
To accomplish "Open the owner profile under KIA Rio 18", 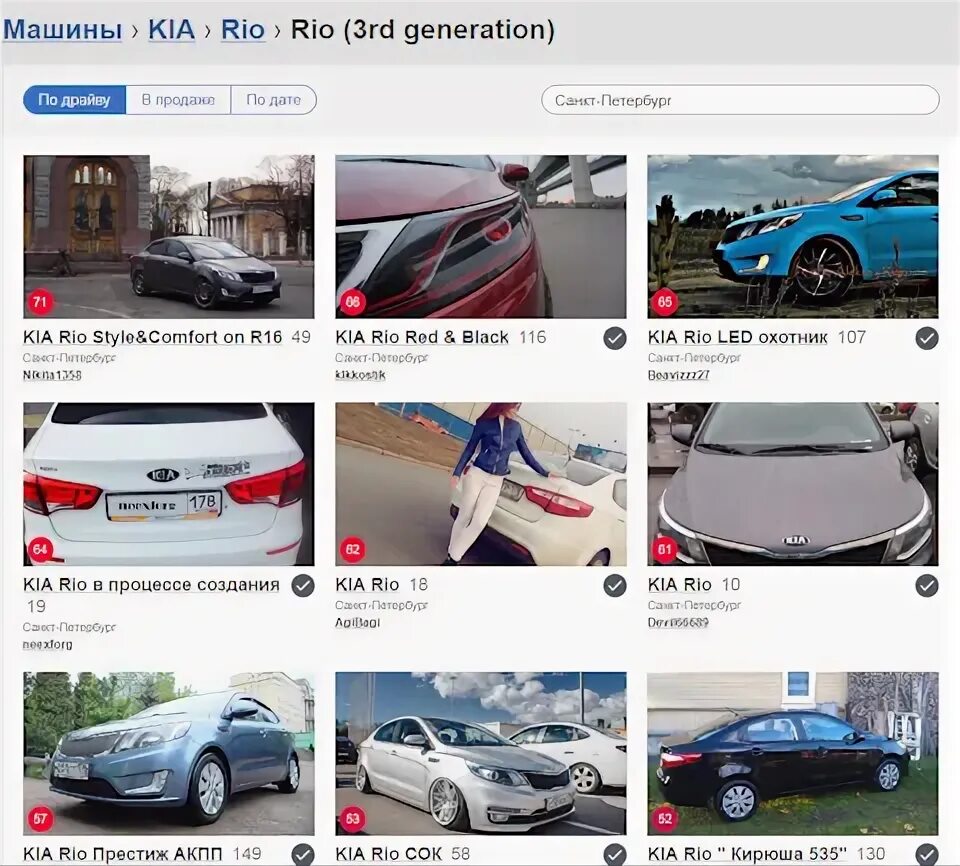I will point(358,622).
